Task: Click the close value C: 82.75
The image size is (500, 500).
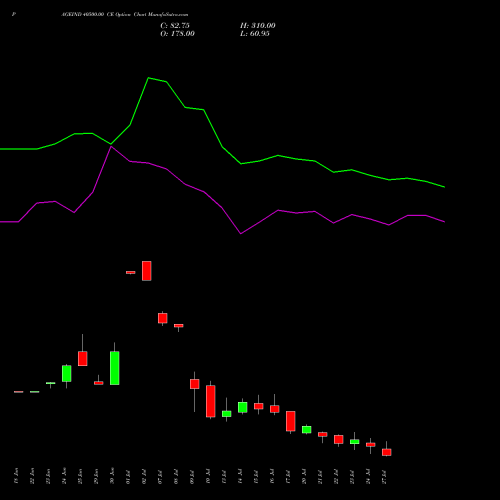Action: pos(175,26)
